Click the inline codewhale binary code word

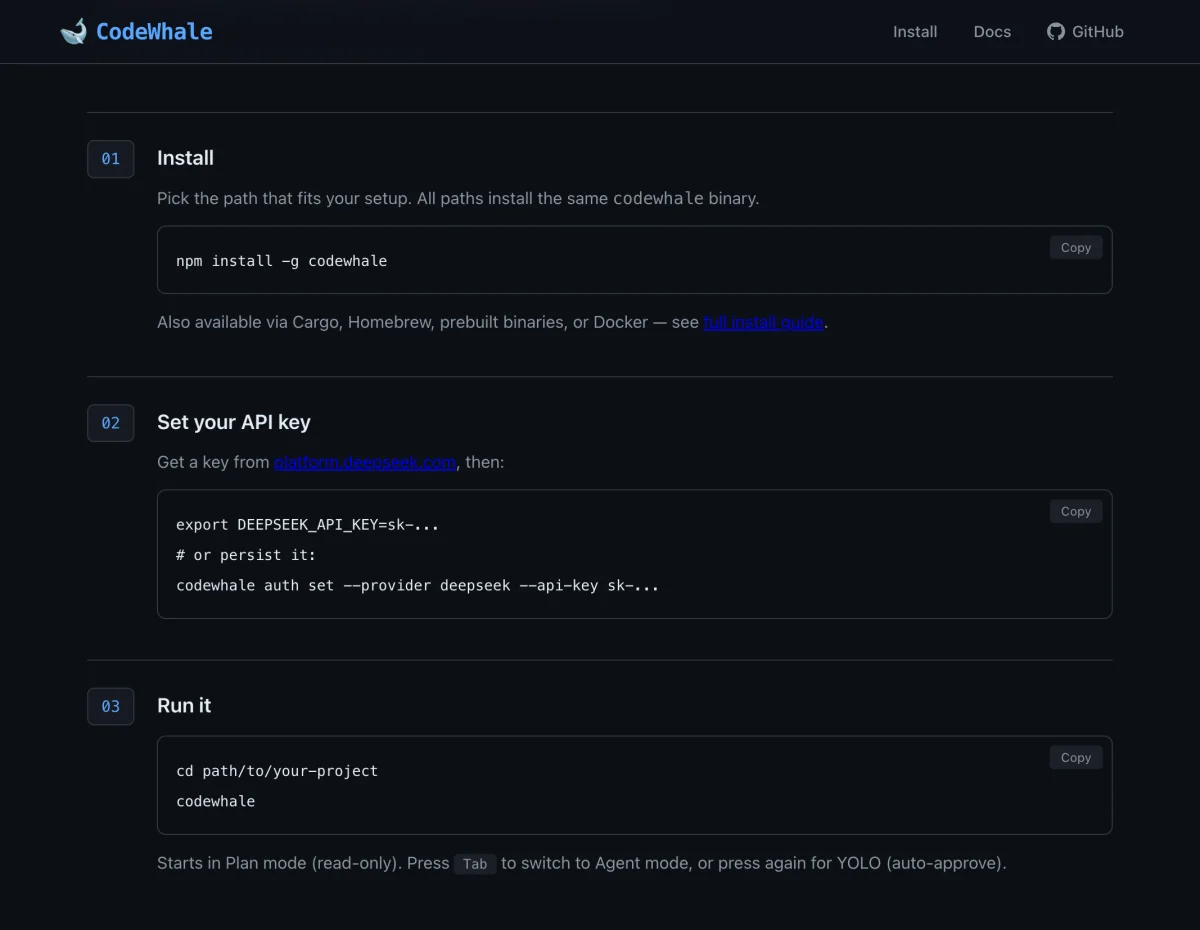658,198
